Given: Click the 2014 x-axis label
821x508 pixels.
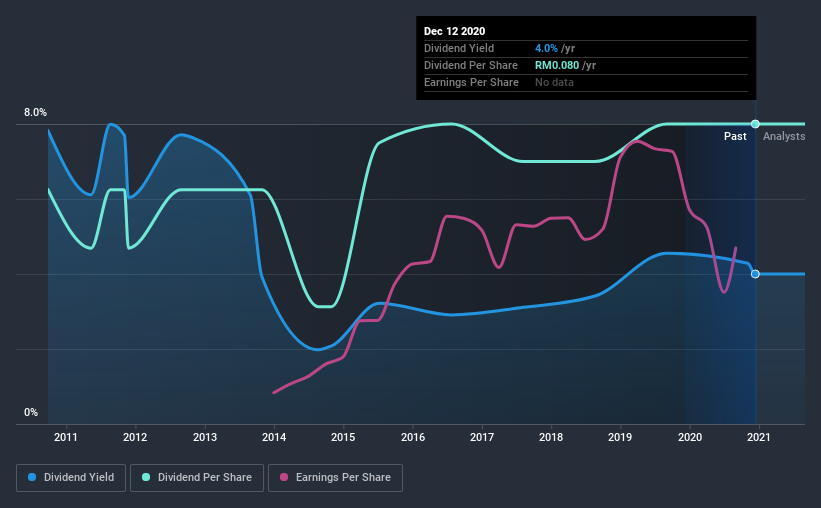Looking at the screenshot, I should pyautogui.click(x=274, y=437).
